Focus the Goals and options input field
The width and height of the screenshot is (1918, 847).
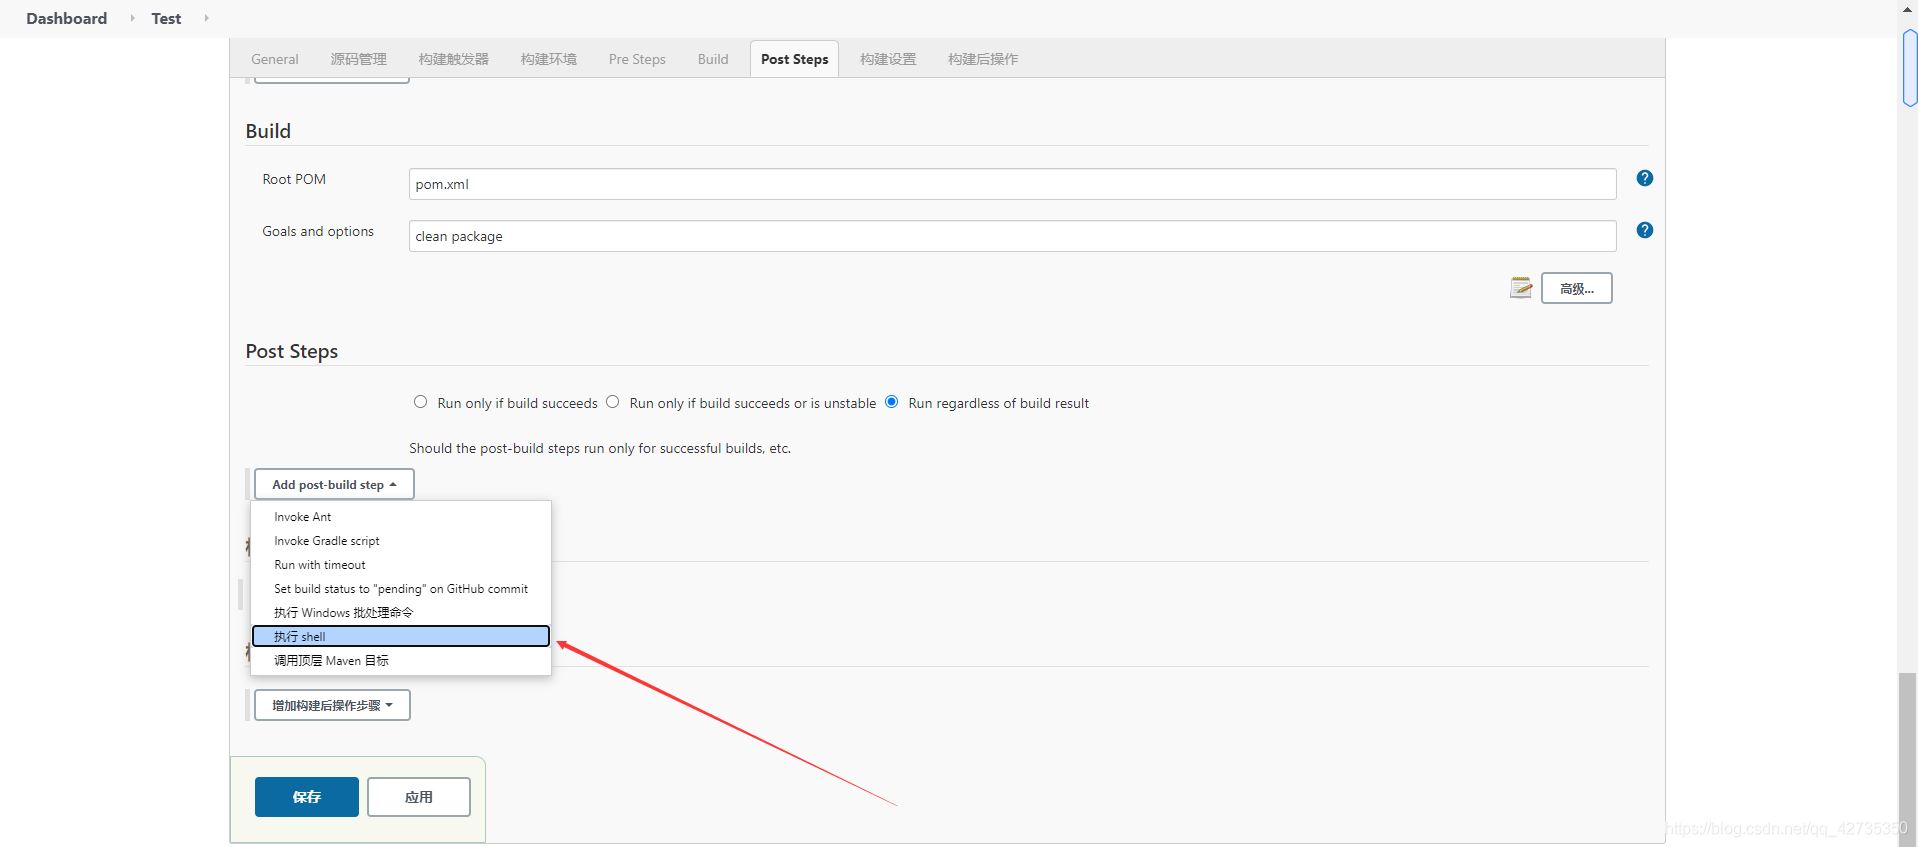(x=1012, y=236)
